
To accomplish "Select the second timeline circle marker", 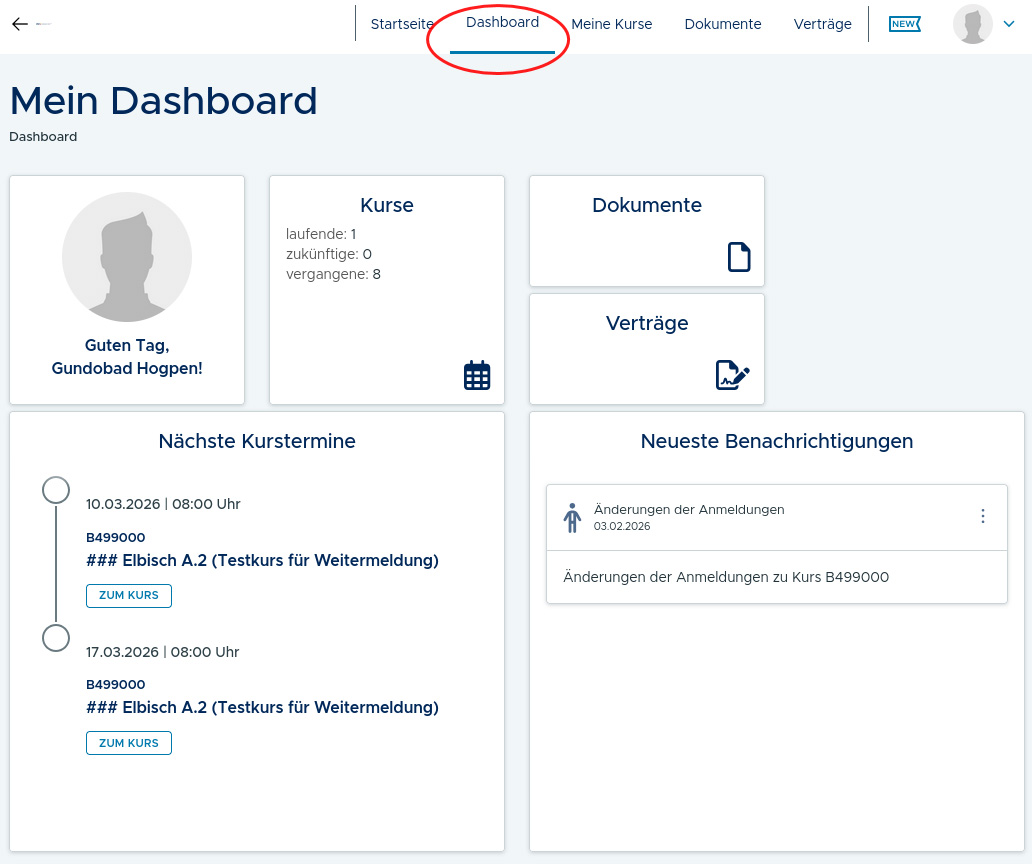I will point(56,638).
